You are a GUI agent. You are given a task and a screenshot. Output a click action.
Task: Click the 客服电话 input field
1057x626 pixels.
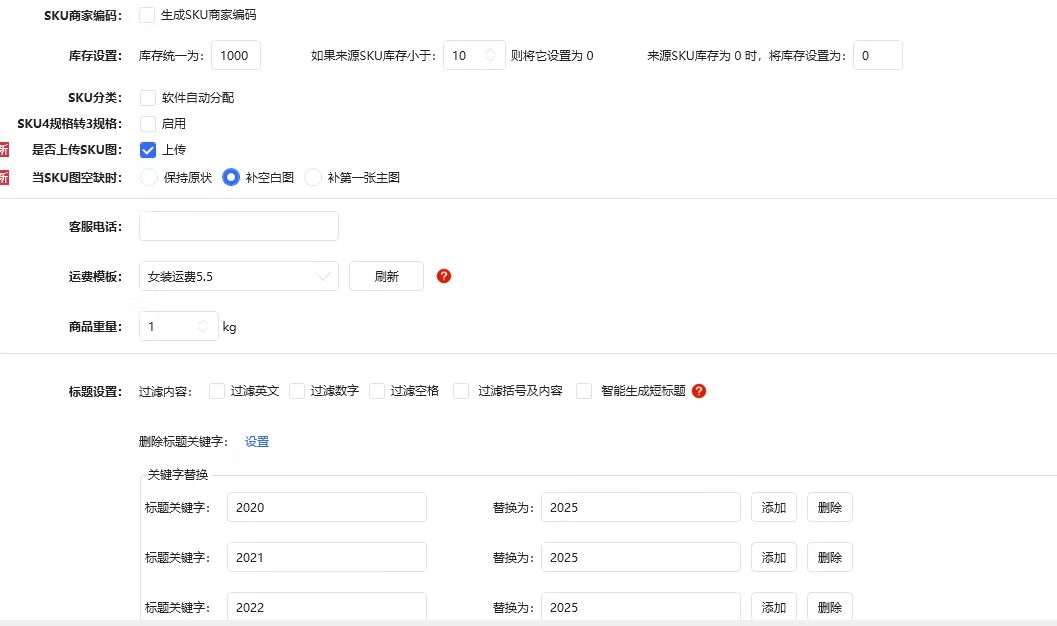[x=238, y=226]
